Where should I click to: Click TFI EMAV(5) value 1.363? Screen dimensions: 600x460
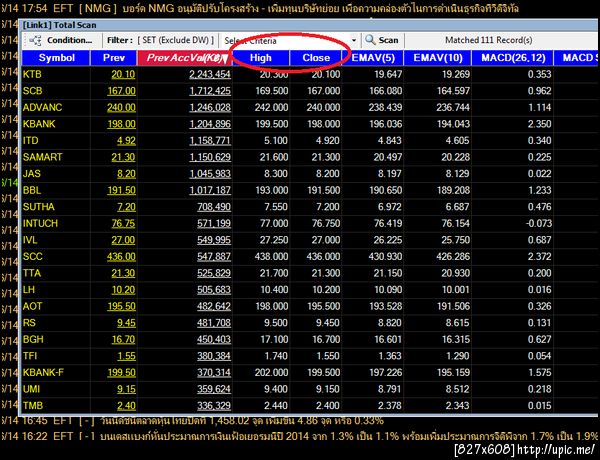(390, 356)
